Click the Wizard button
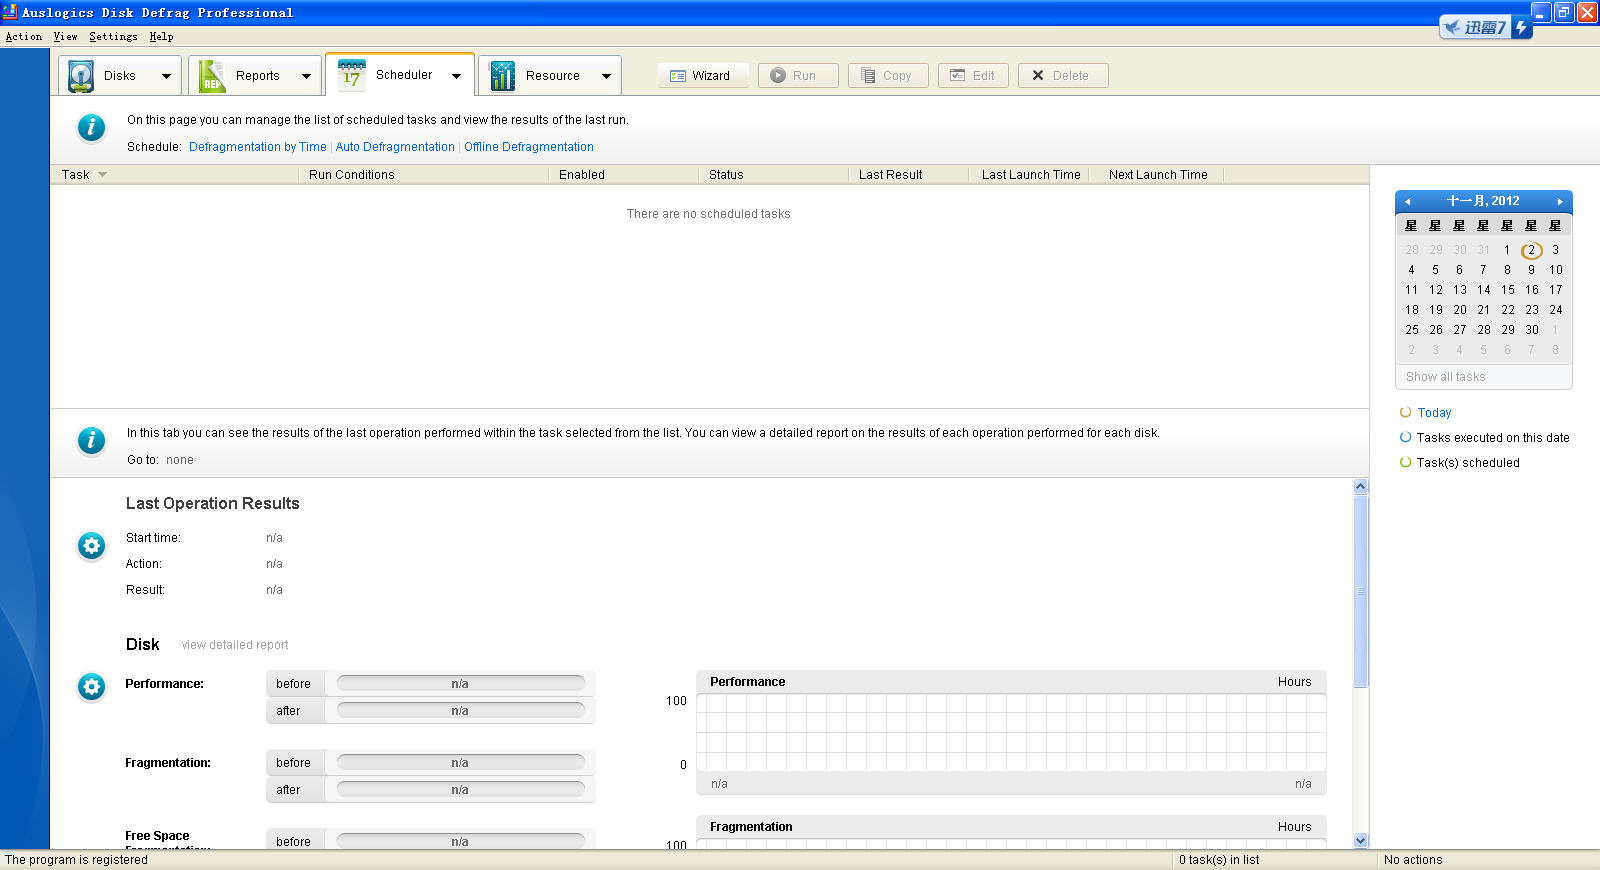1600x870 pixels. (x=703, y=76)
